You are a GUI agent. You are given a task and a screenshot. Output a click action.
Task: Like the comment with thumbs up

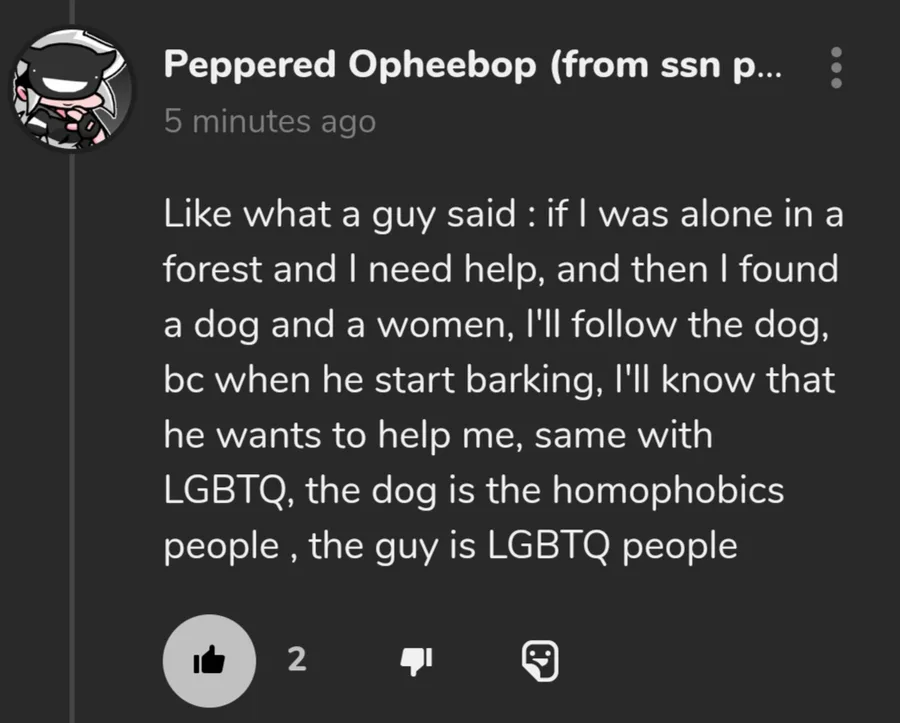coord(210,659)
